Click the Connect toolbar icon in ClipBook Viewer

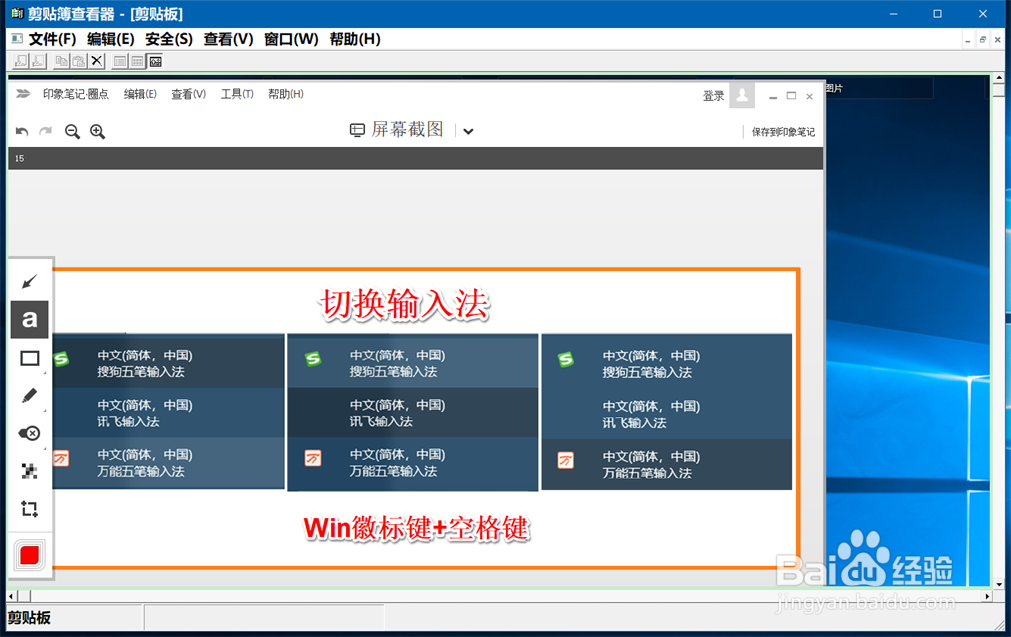tap(21, 61)
